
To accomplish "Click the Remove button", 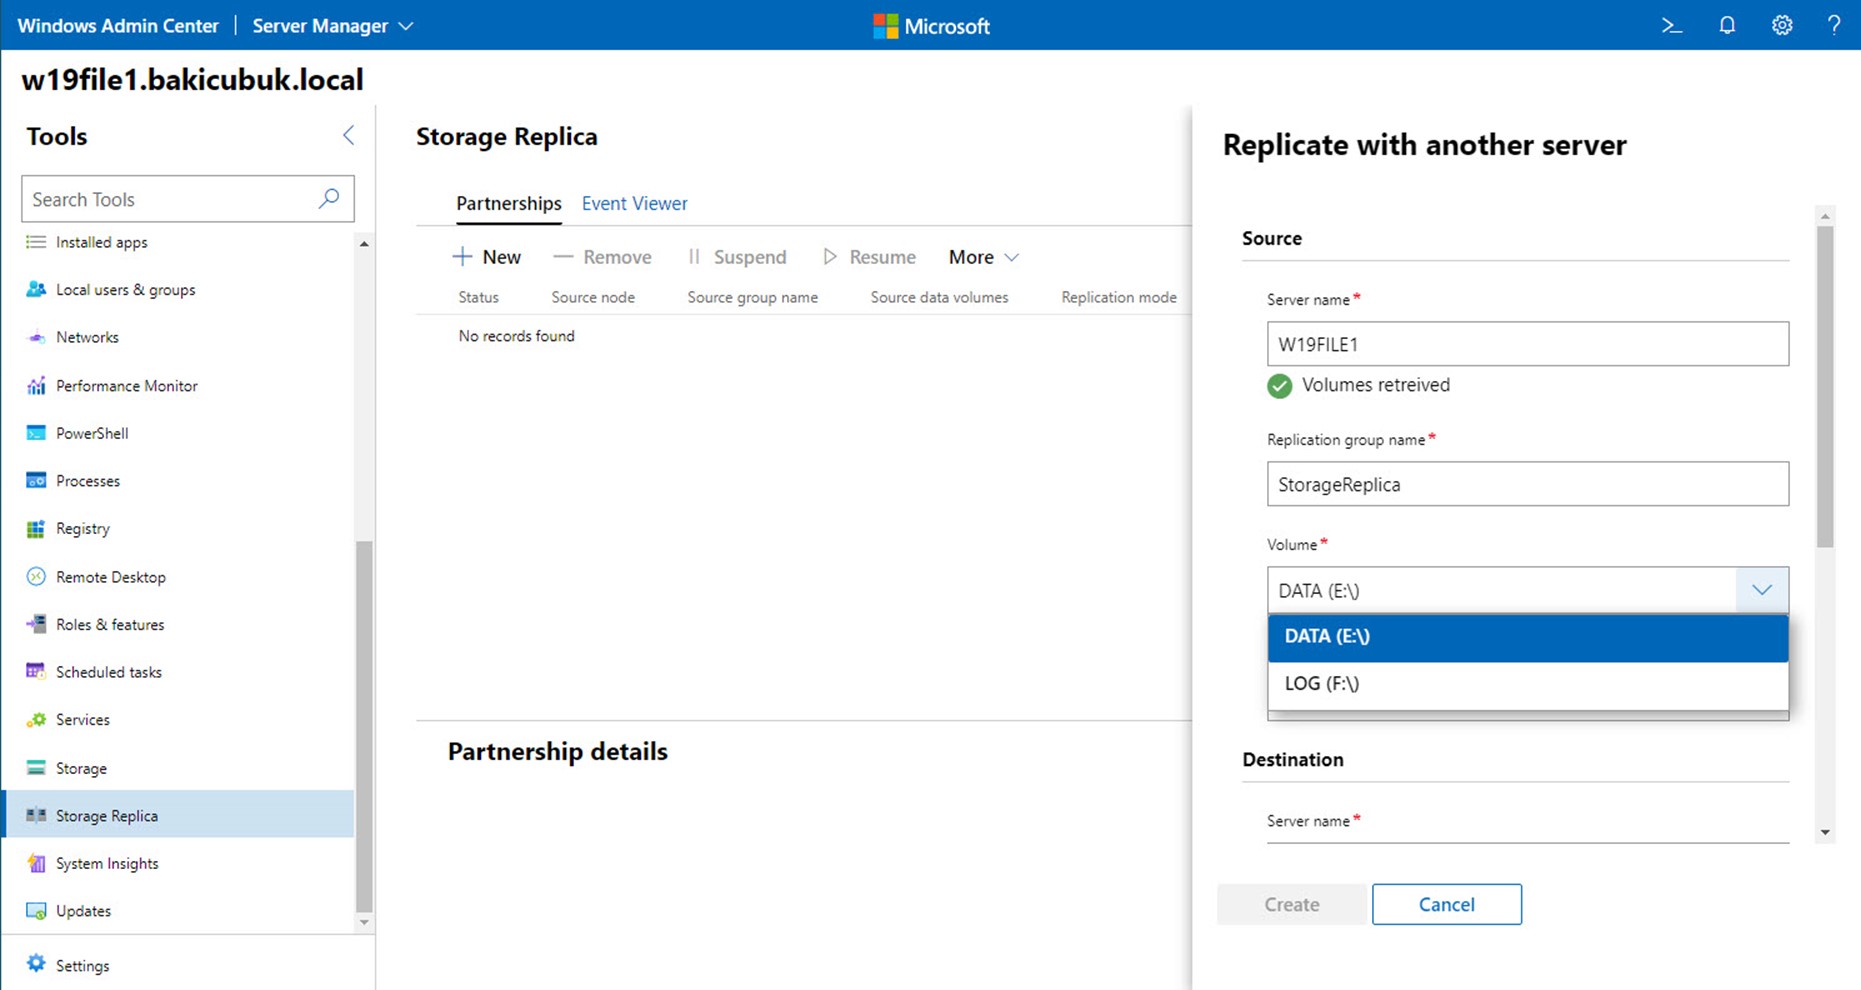I will [x=602, y=257].
